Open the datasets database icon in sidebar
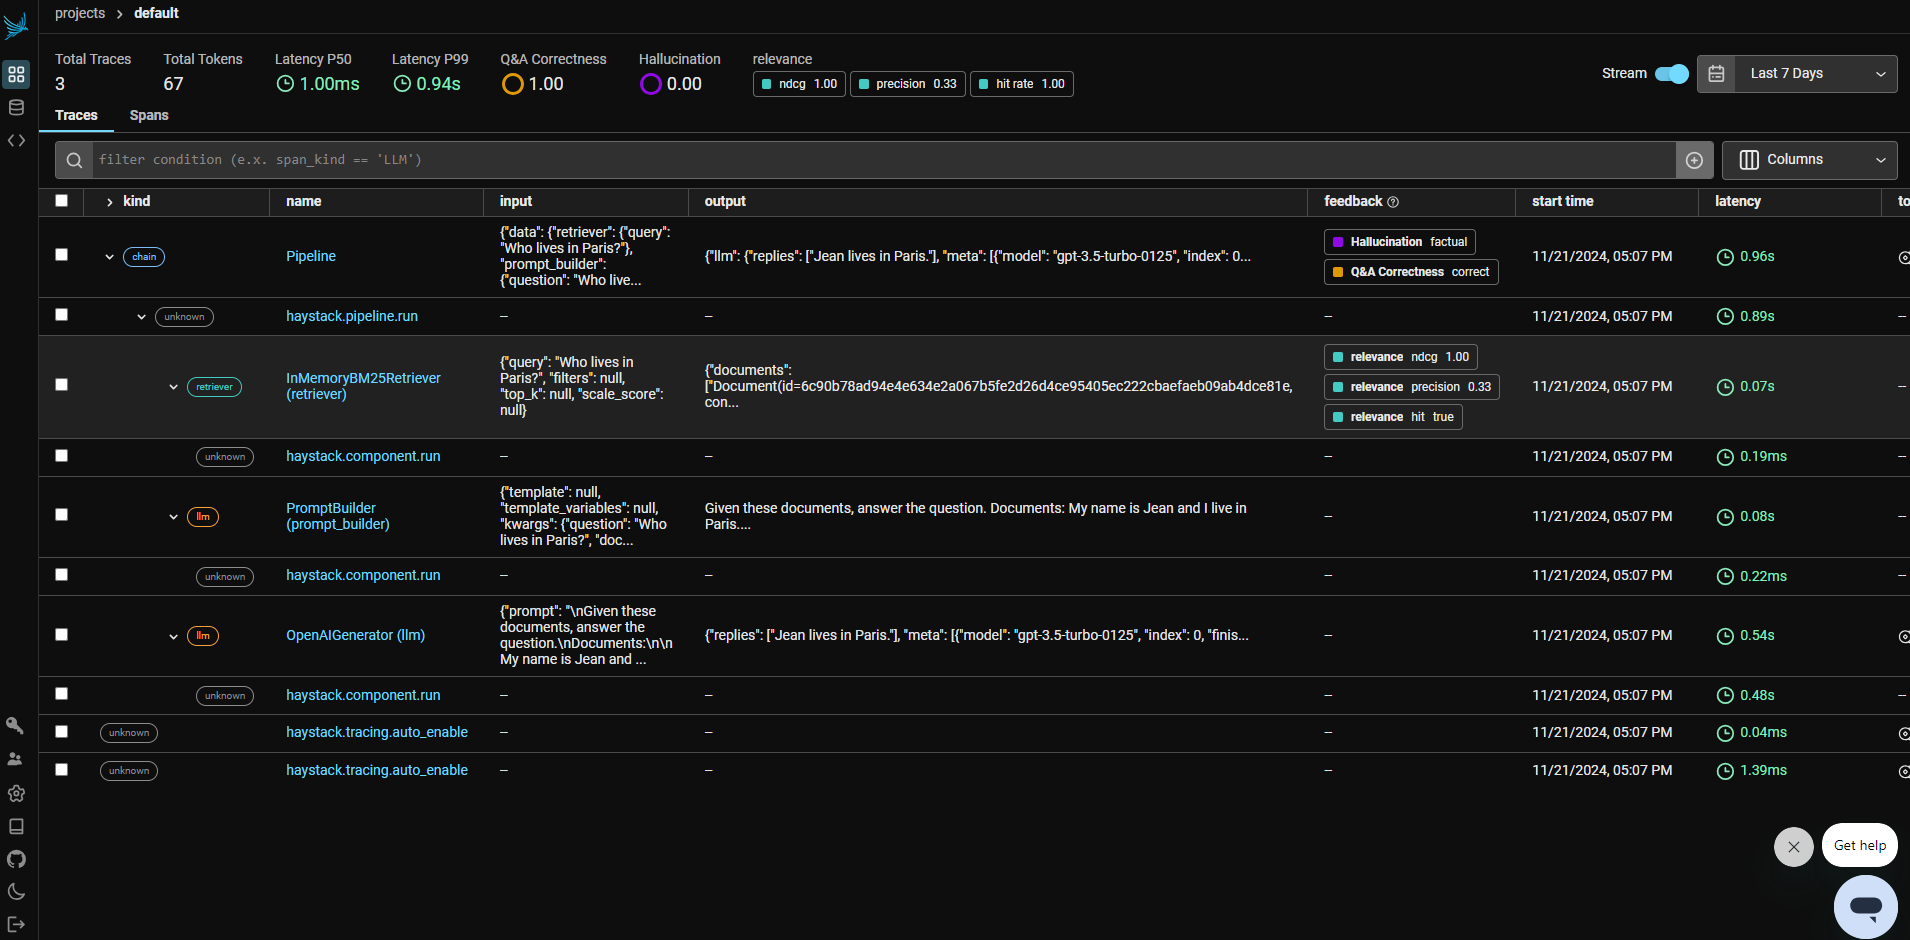The width and height of the screenshot is (1910, 940). pos(16,107)
